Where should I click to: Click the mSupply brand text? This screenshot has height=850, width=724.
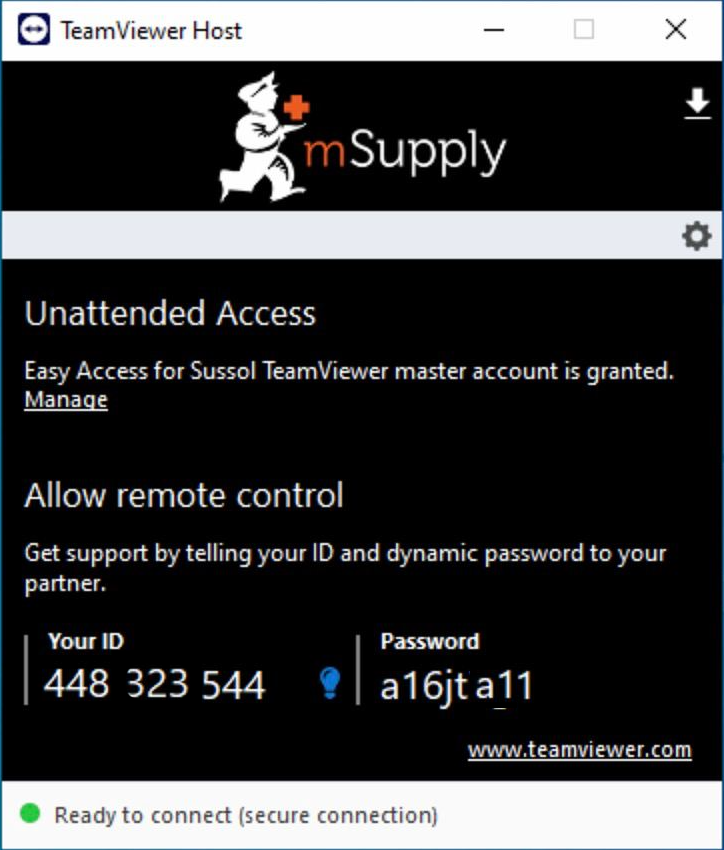pyautogui.click(x=404, y=153)
